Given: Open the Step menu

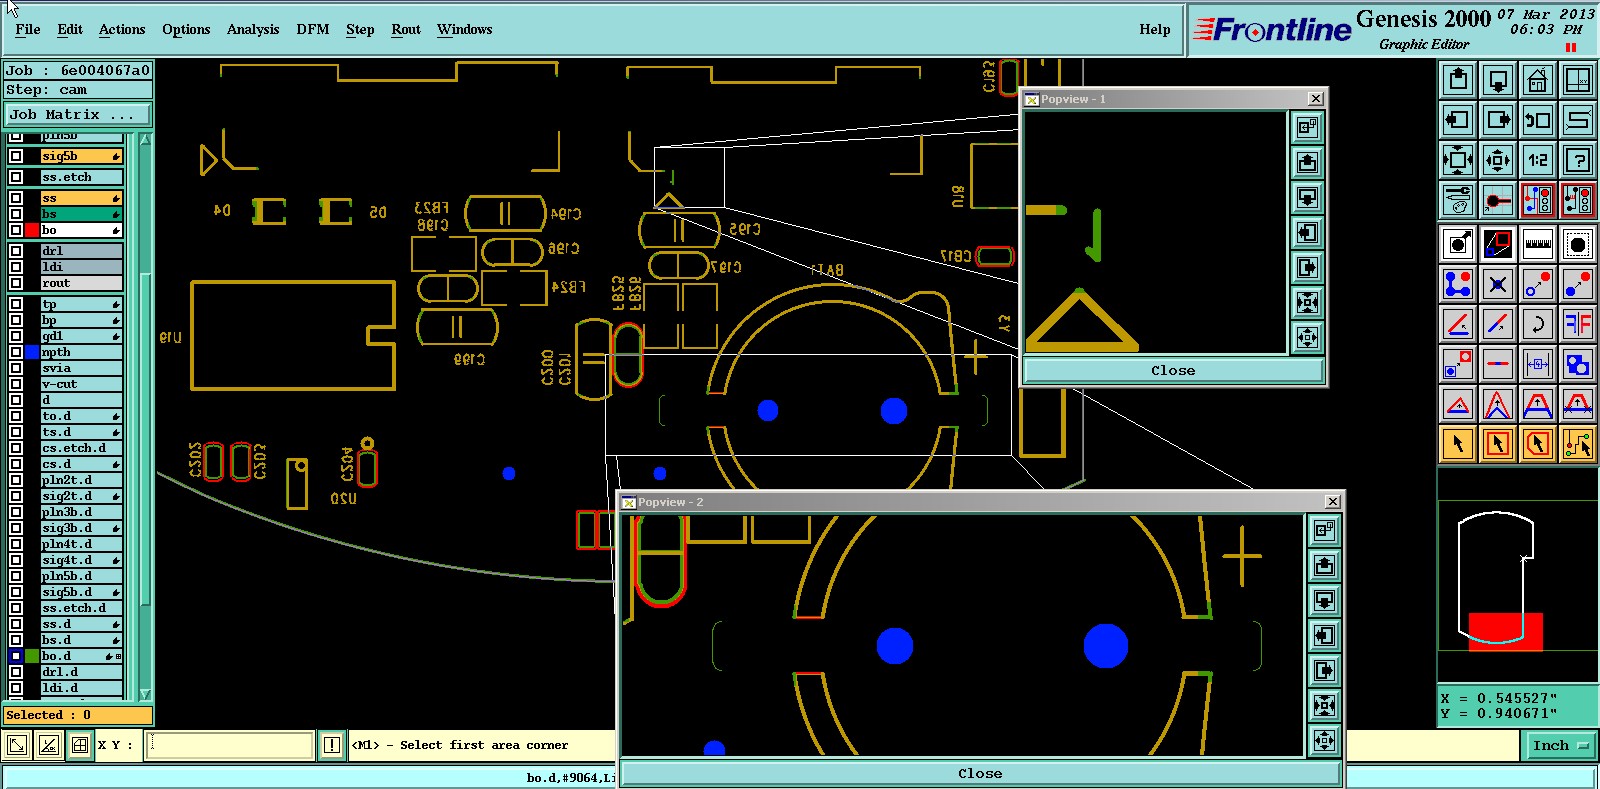Looking at the screenshot, I should (x=360, y=30).
